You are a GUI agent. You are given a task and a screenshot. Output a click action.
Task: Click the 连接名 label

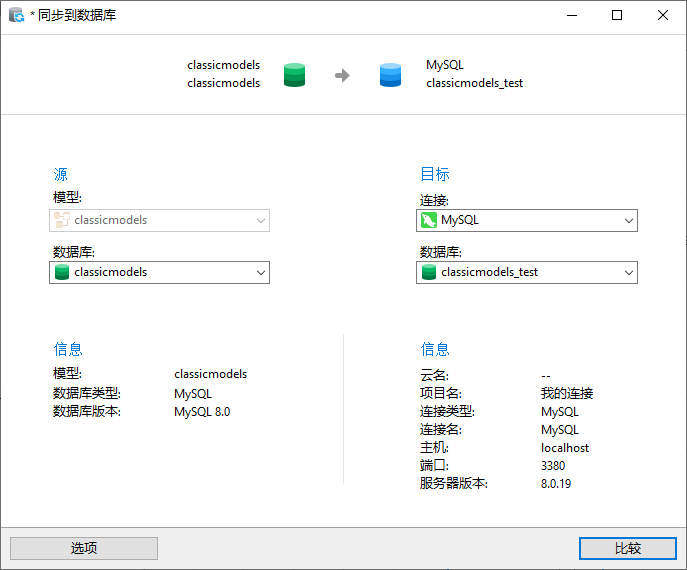pos(441,429)
